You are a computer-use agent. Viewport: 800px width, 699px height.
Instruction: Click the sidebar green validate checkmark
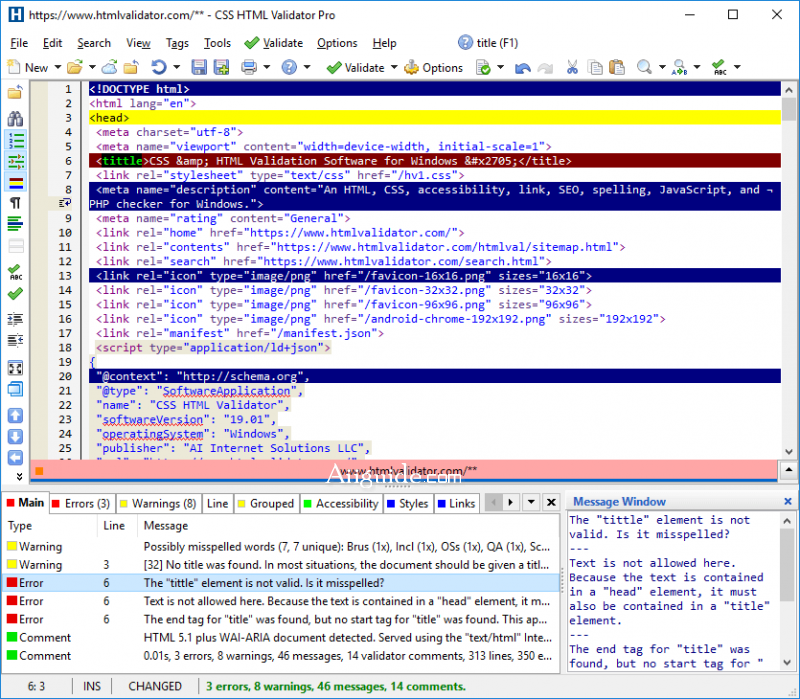(x=15, y=294)
